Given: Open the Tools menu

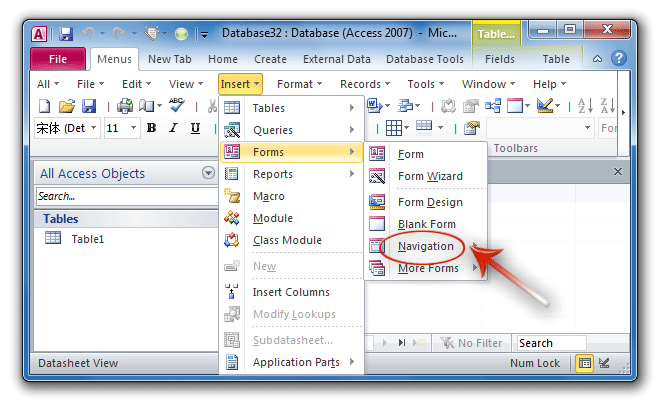Looking at the screenshot, I should [x=425, y=84].
